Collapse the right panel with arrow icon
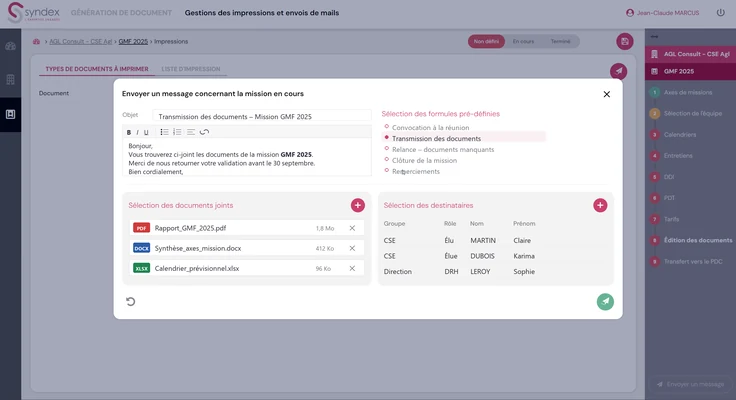 click(x=654, y=37)
